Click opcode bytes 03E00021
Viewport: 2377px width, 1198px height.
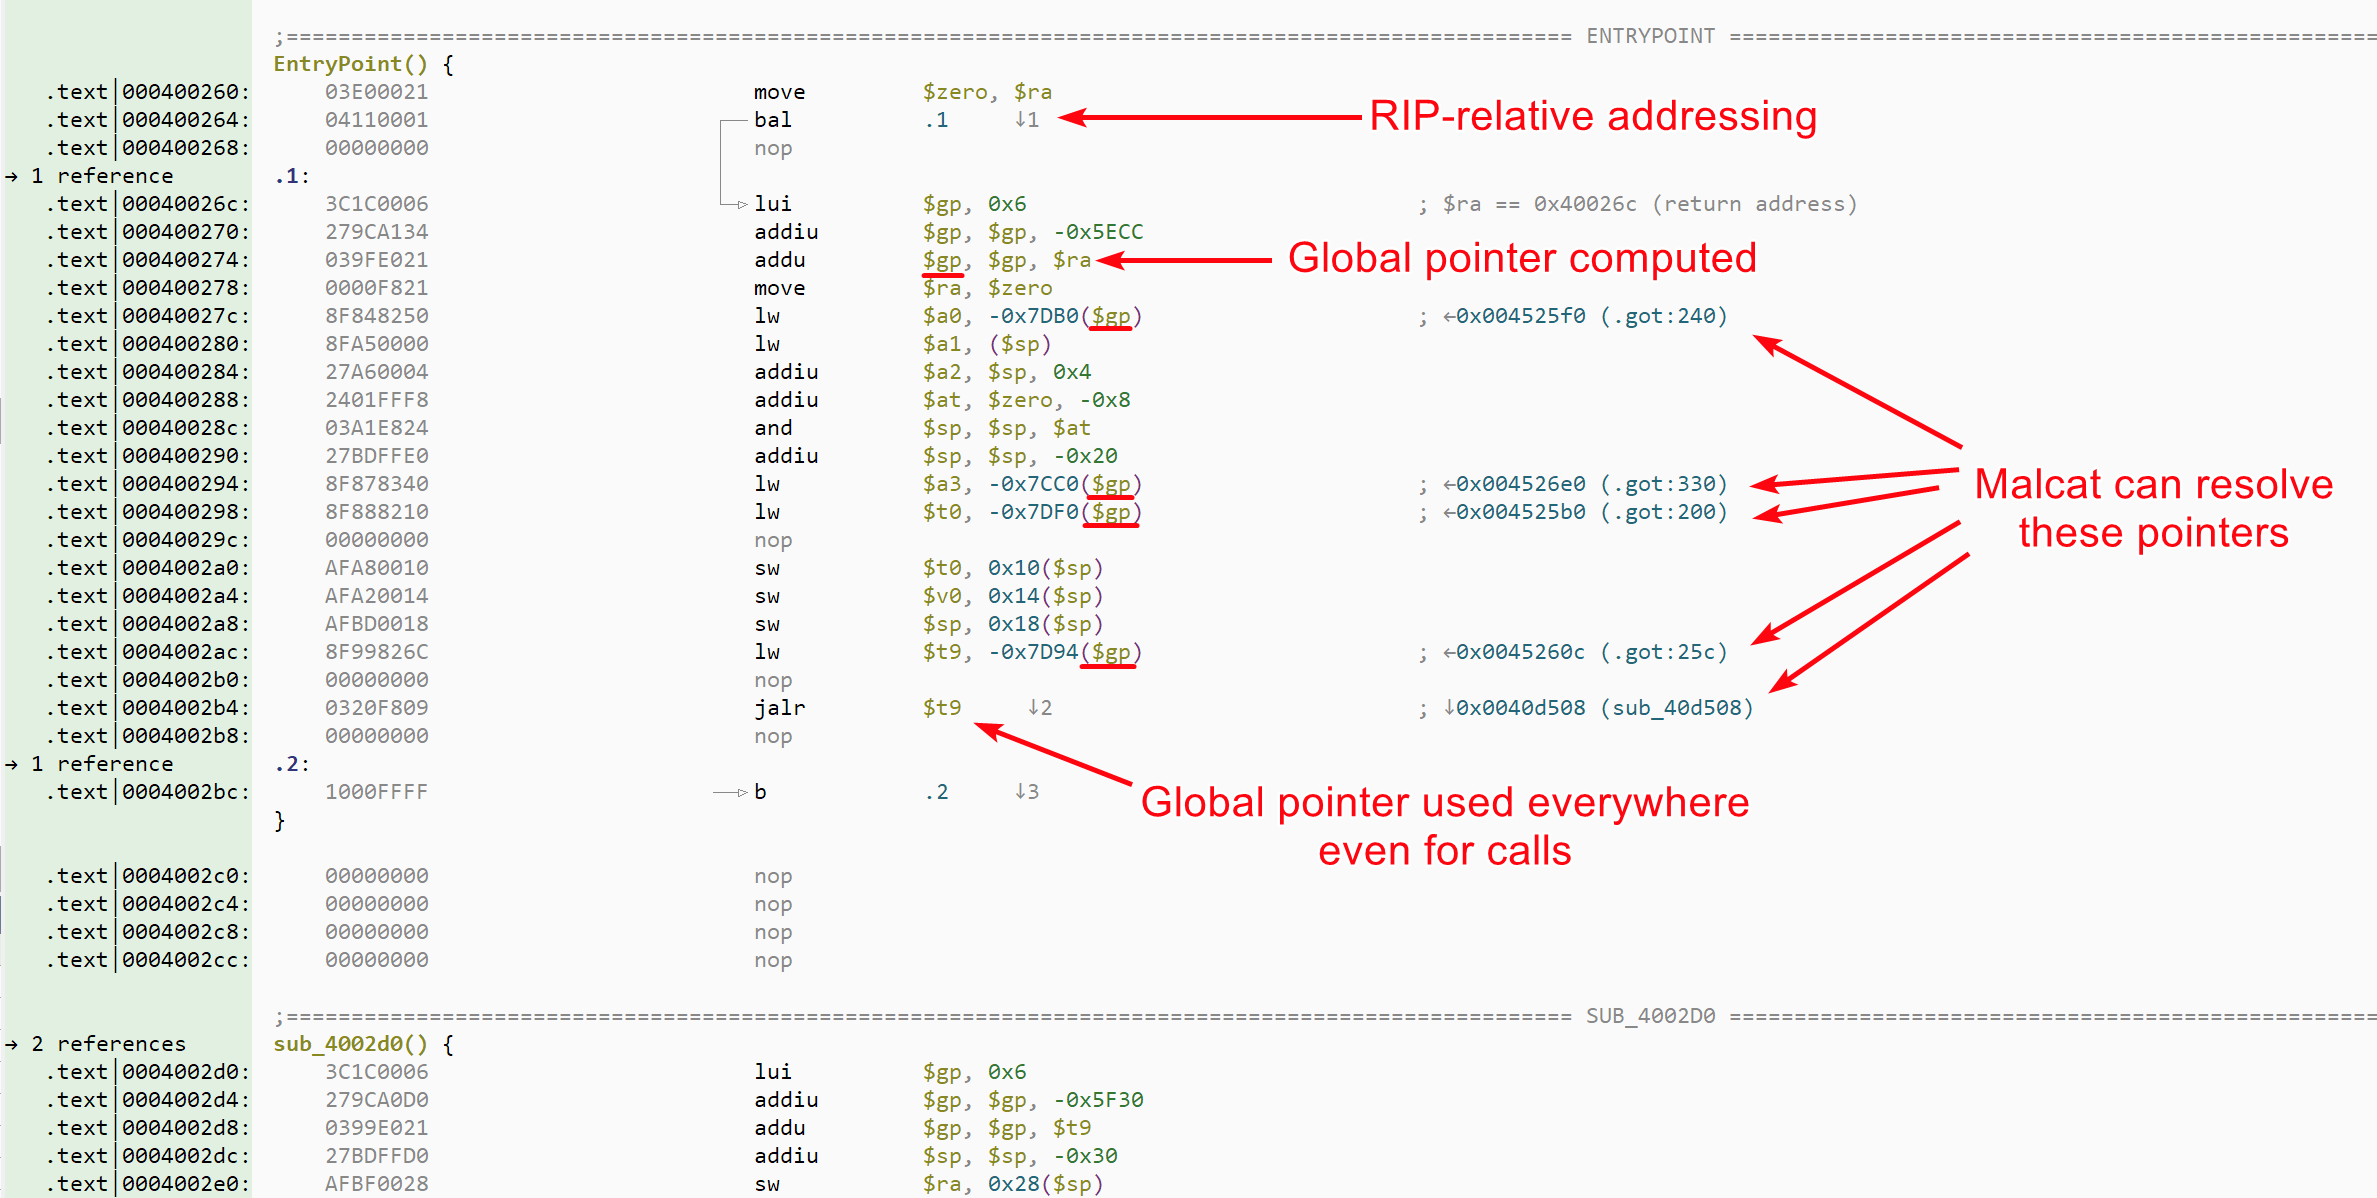tap(376, 92)
